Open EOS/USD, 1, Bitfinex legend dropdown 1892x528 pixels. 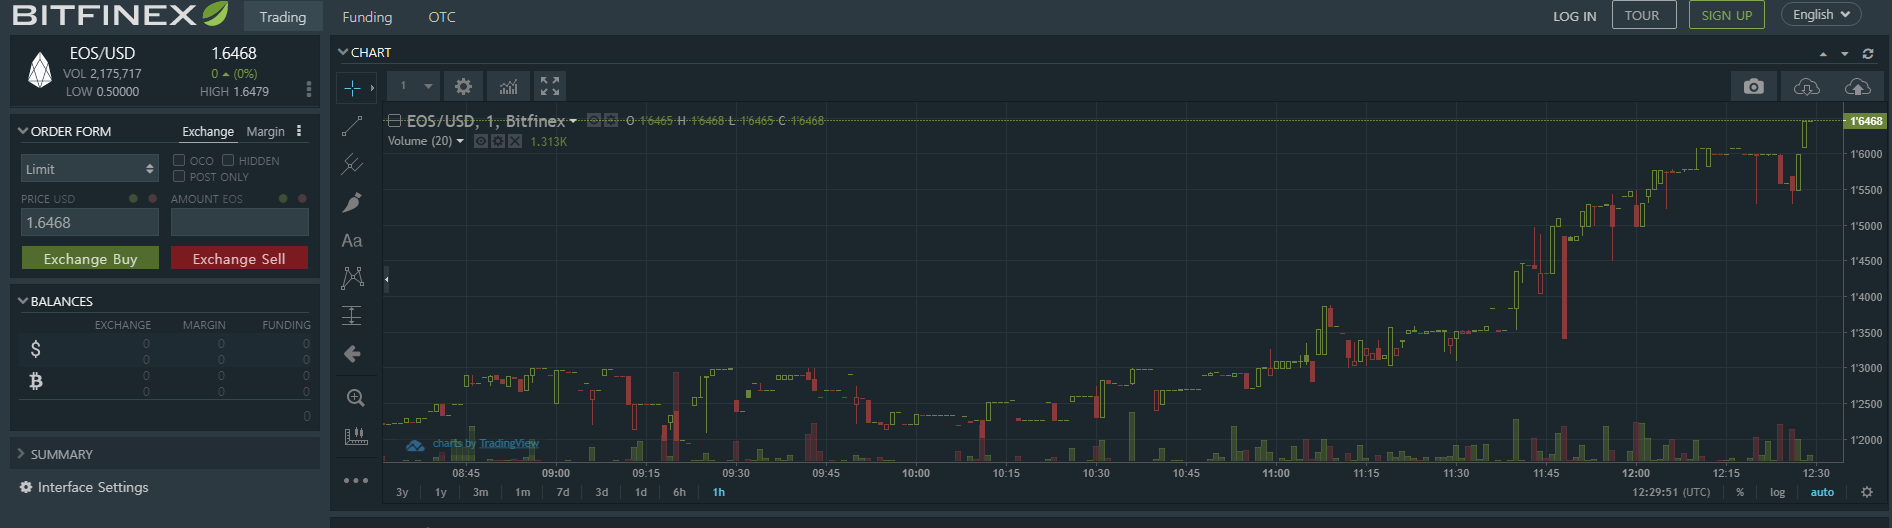tap(573, 122)
